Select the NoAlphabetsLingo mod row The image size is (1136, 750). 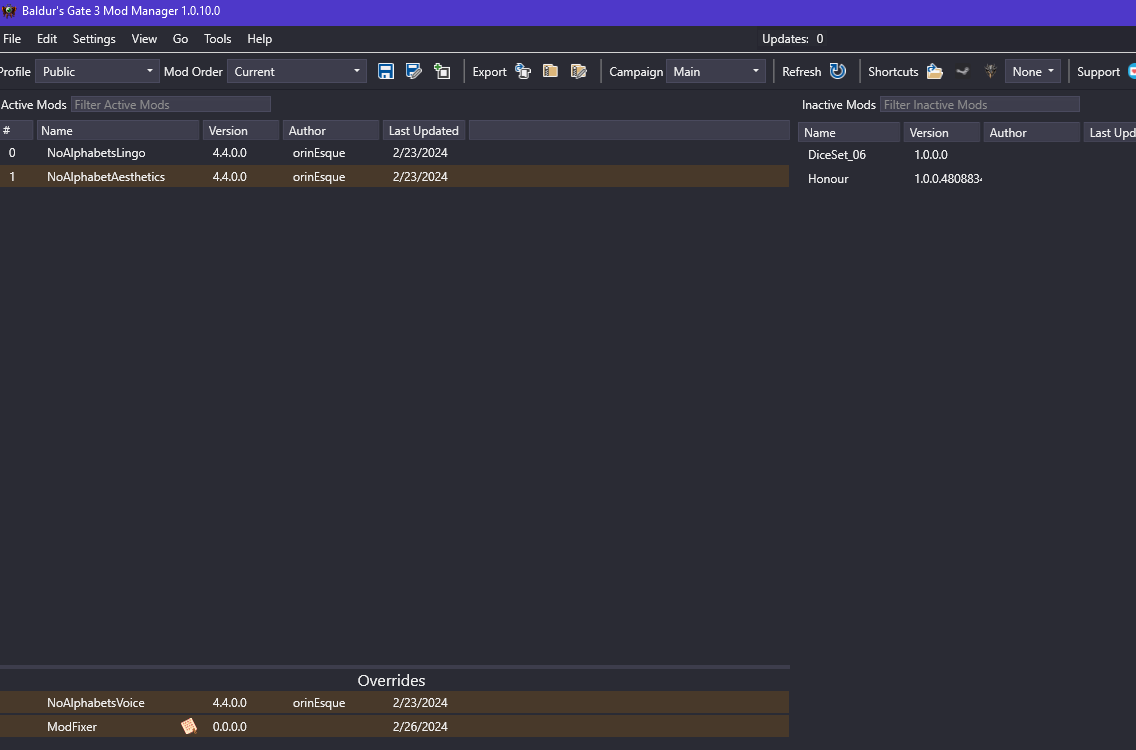point(395,153)
